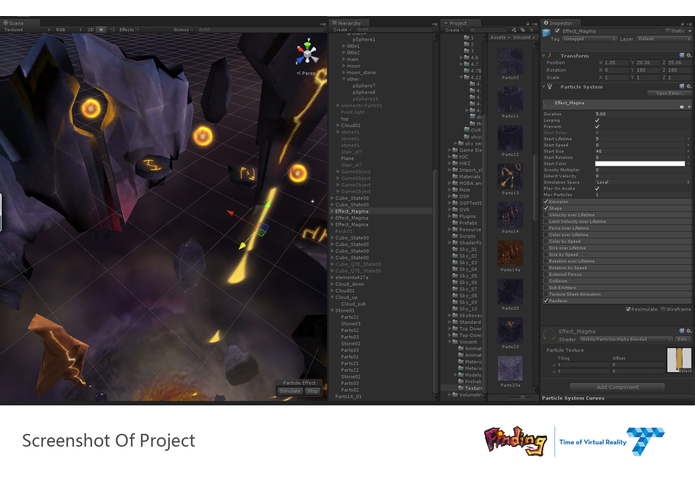Open Effect_Magma material gear menu
Image resolution: width=695 pixels, height=494 pixels.
[x=689, y=331]
